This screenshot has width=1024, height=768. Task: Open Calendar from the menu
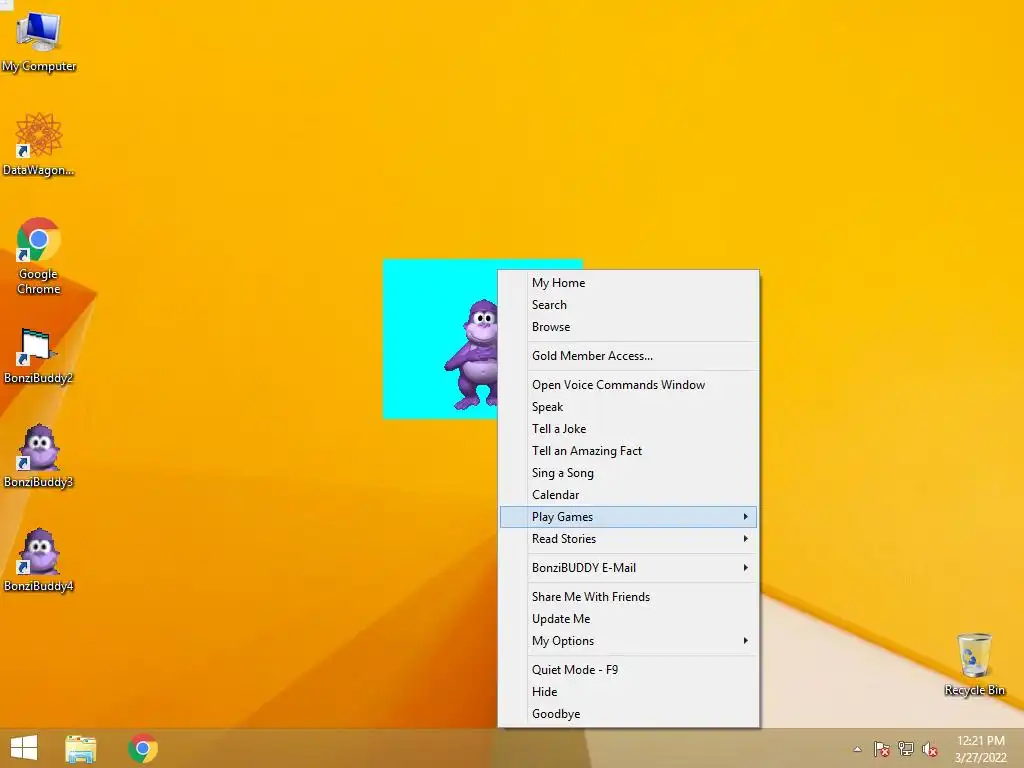click(628, 495)
